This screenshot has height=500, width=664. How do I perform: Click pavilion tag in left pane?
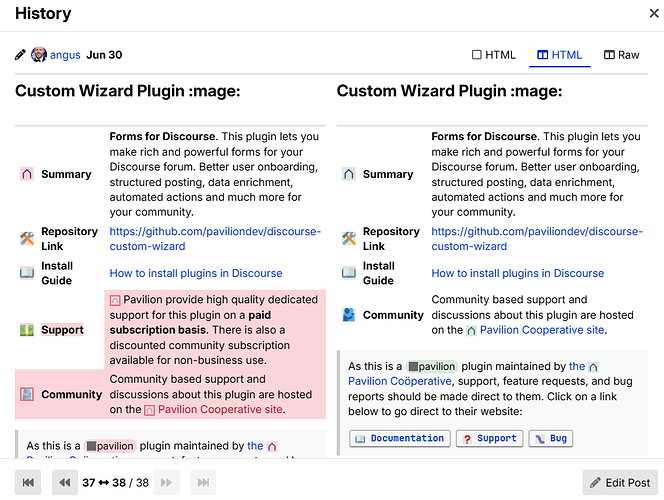point(110,446)
